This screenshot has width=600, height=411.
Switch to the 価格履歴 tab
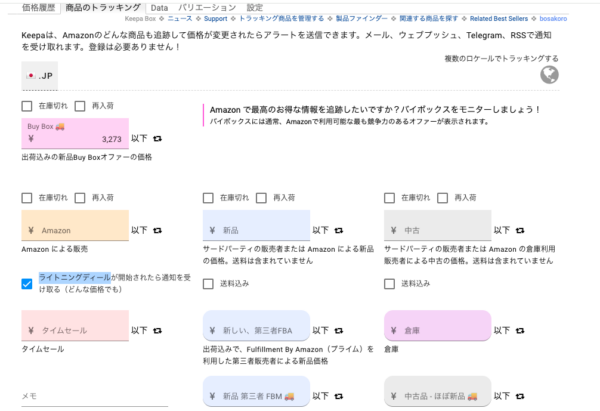click(x=29, y=7)
